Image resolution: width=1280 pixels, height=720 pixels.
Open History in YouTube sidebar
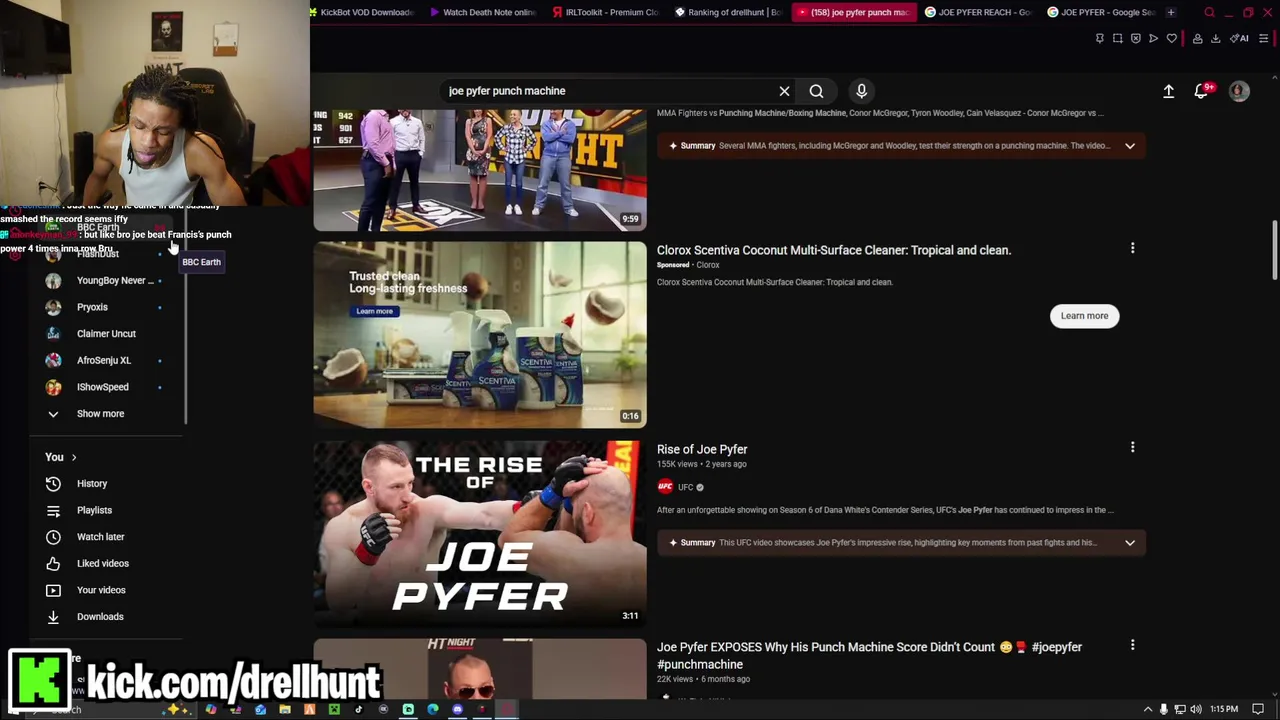[92, 484]
